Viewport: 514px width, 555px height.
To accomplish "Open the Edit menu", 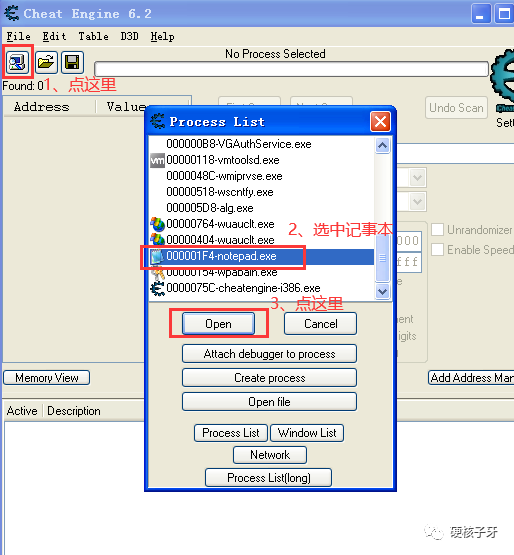I will [54, 36].
